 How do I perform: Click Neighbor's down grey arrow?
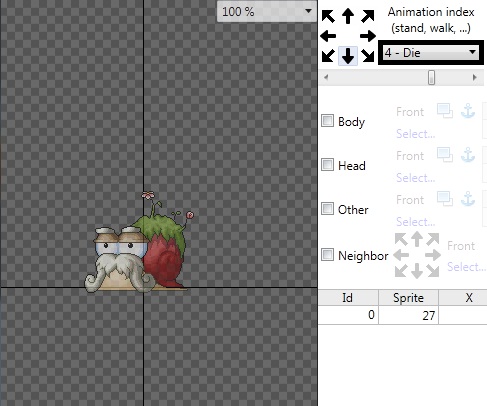pos(417,271)
